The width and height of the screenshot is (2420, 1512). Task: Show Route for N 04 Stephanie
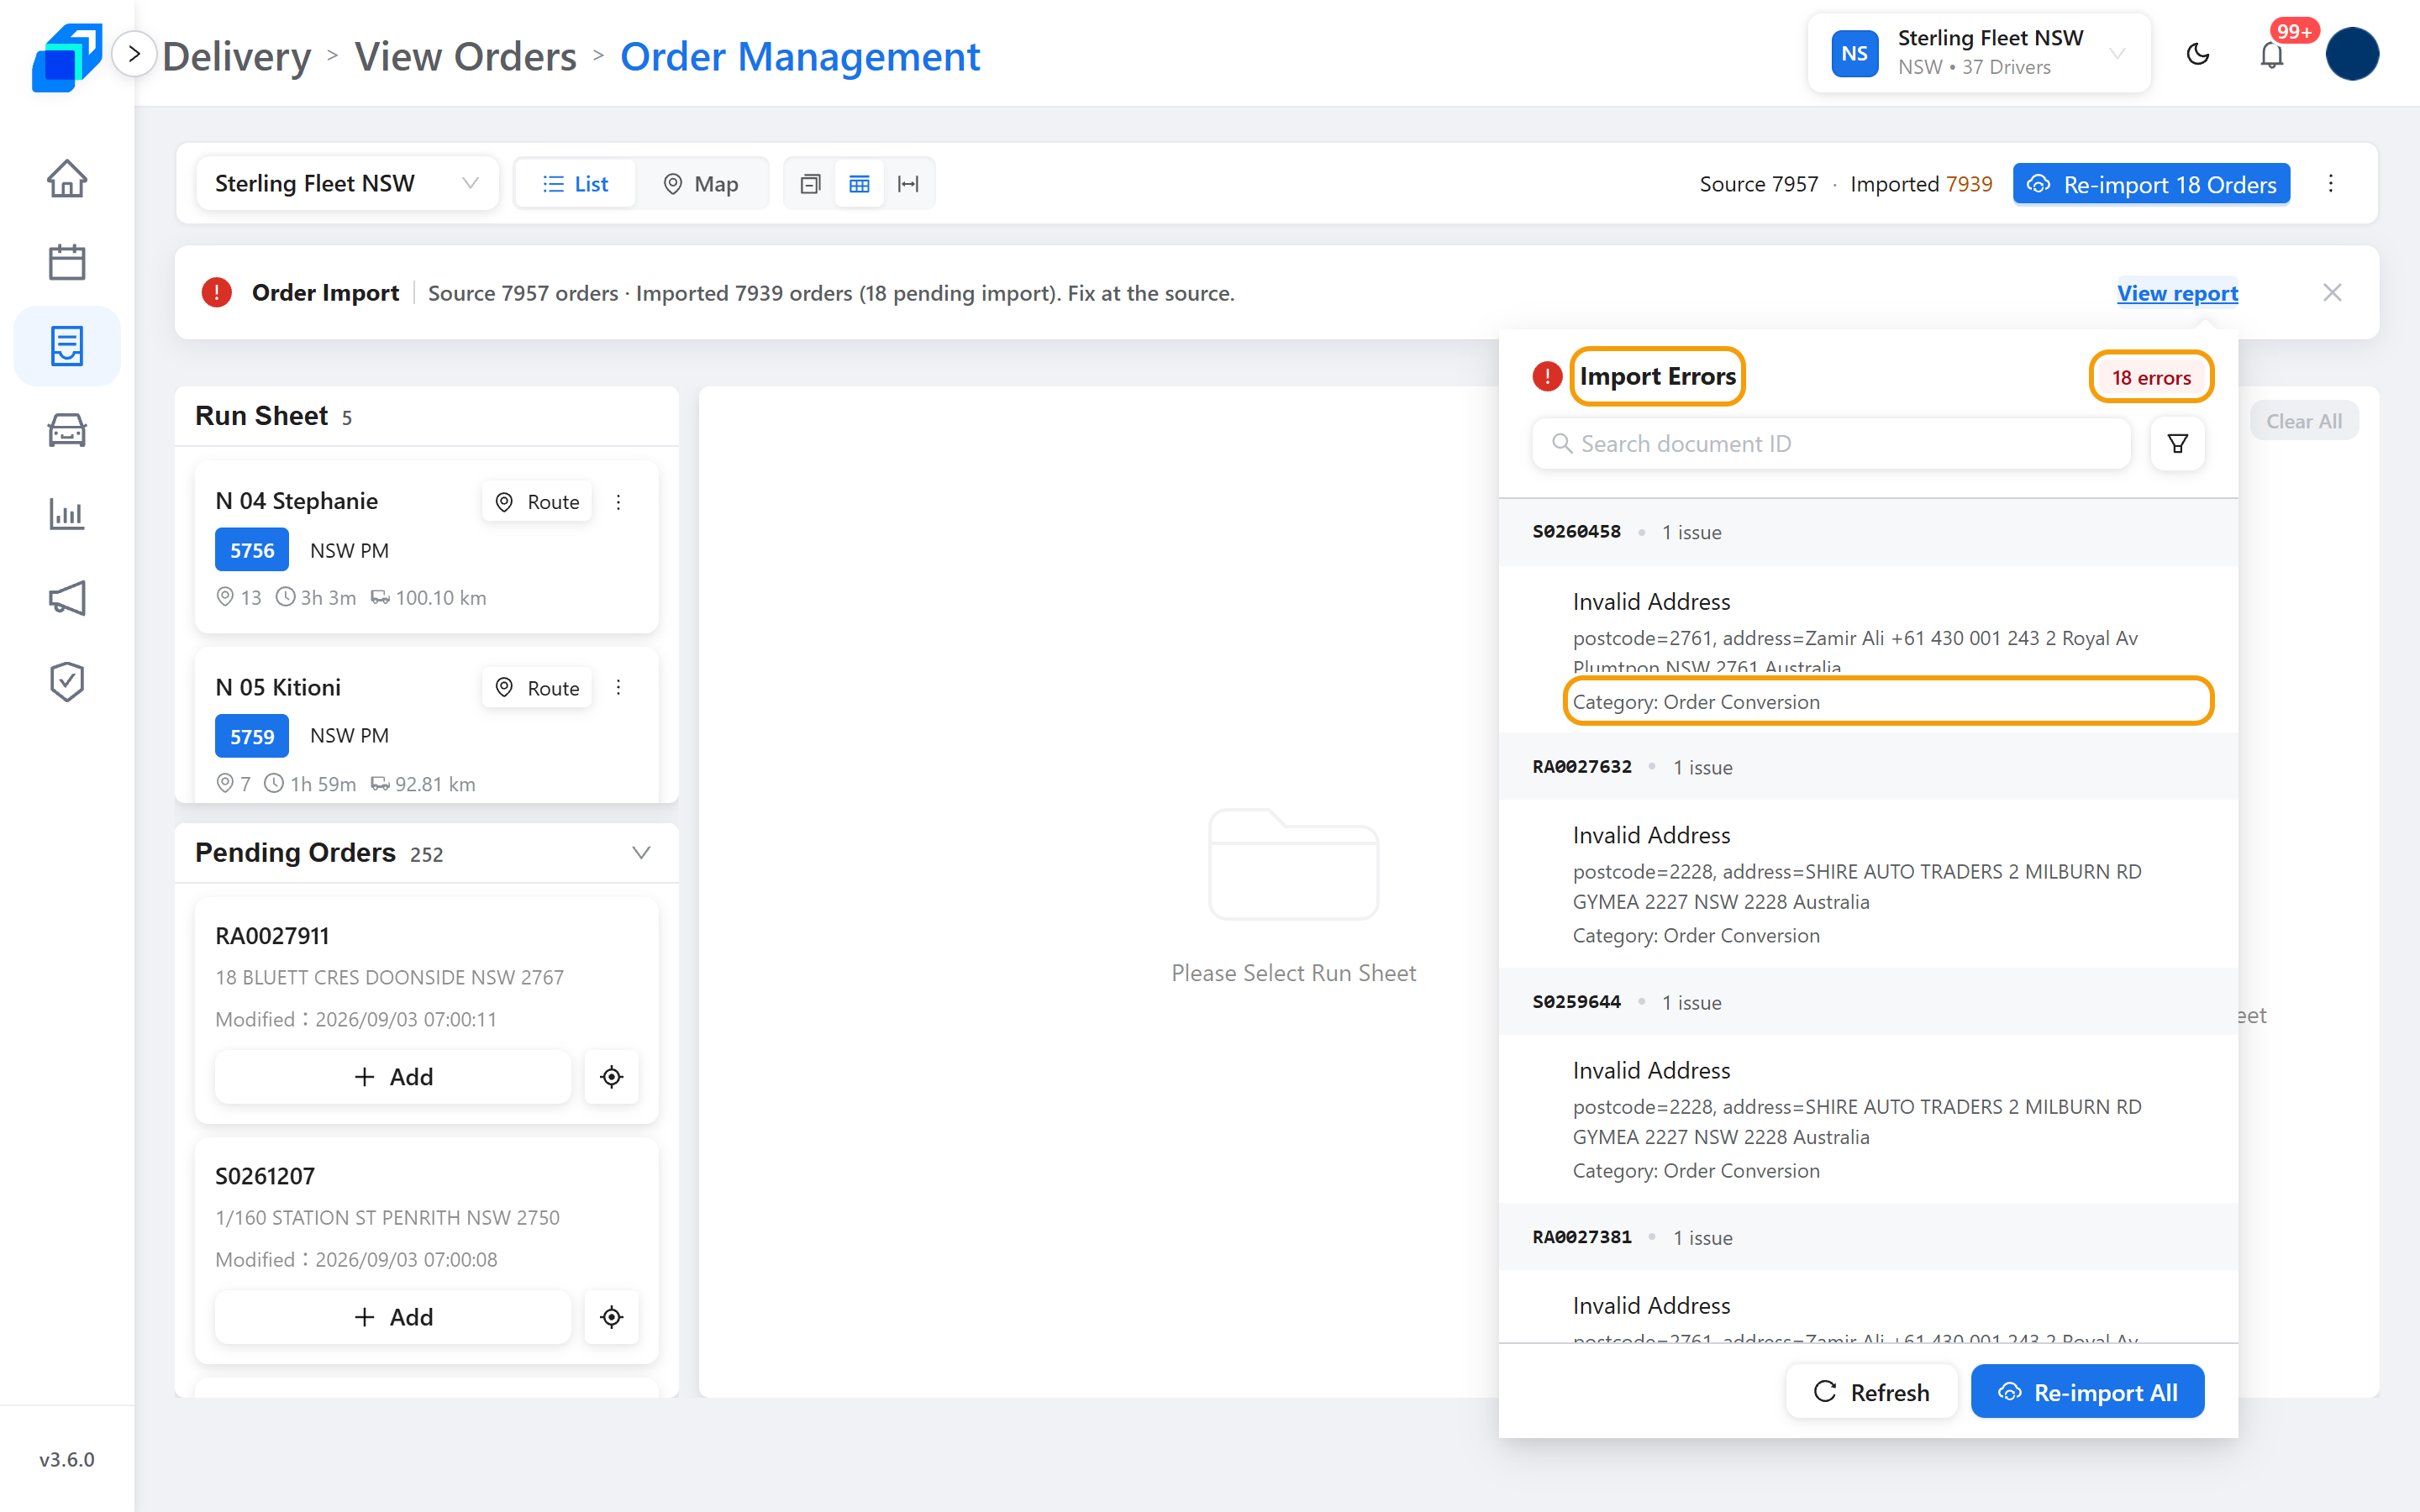pos(538,501)
